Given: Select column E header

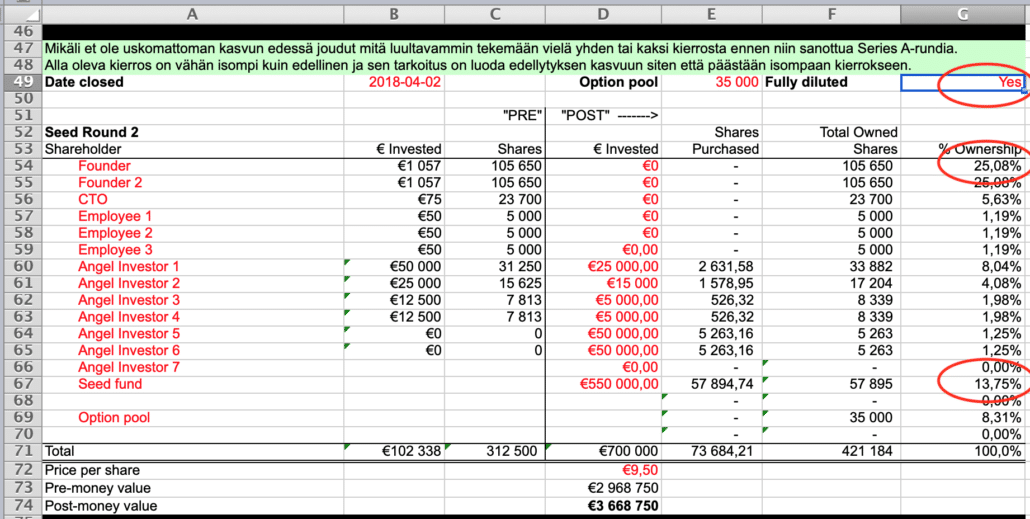Looking at the screenshot, I should point(711,14).
